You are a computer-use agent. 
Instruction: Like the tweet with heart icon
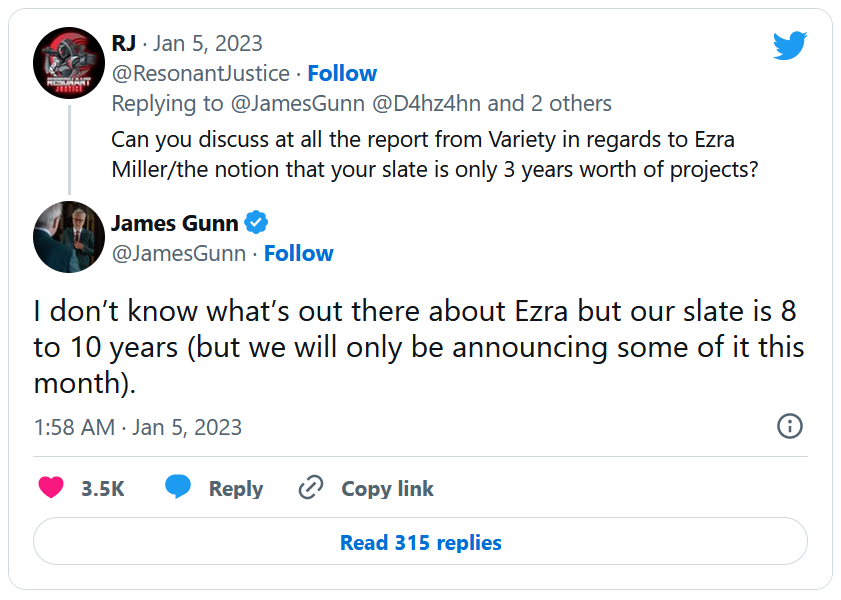click(52, 488)
